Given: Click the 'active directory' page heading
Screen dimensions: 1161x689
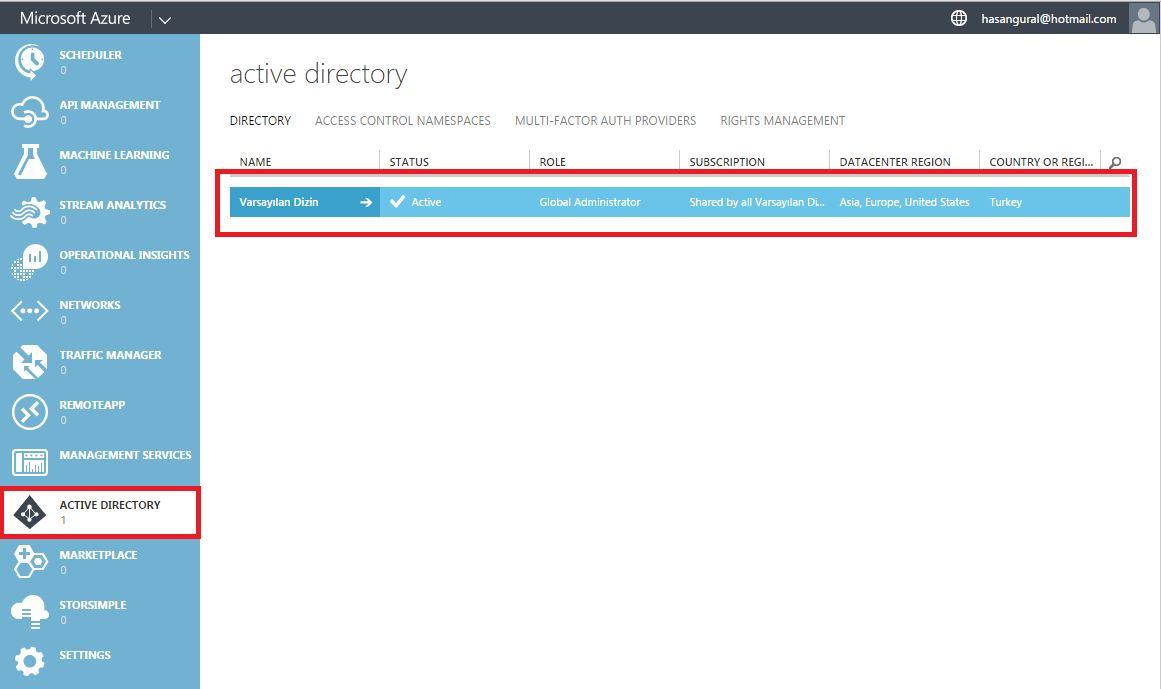Looking at the screenshot, I should (318, 75).
